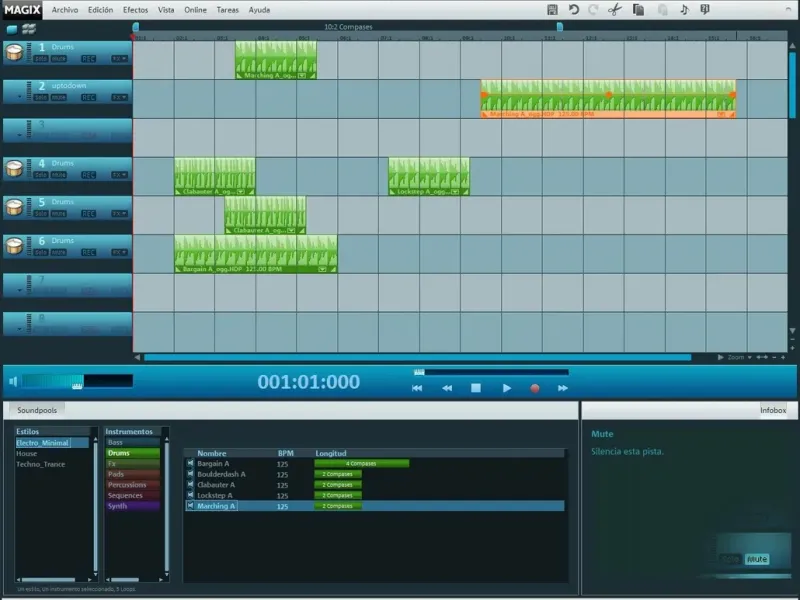Start playback with the play button
Image resolution: width=800 pixels, height=600 pixels.
(x=507, y=388)
